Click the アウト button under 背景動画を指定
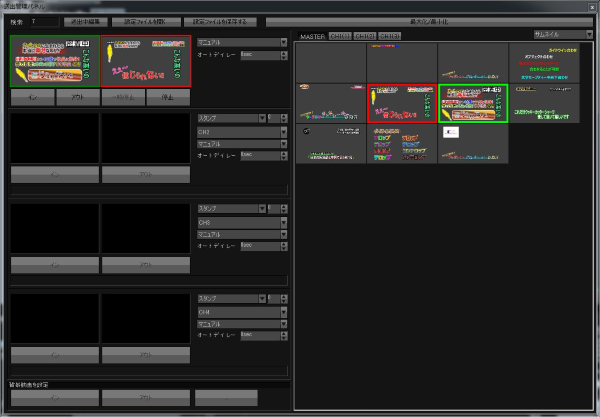Viewport: 600px width, 417px height. tap(146, 398)
